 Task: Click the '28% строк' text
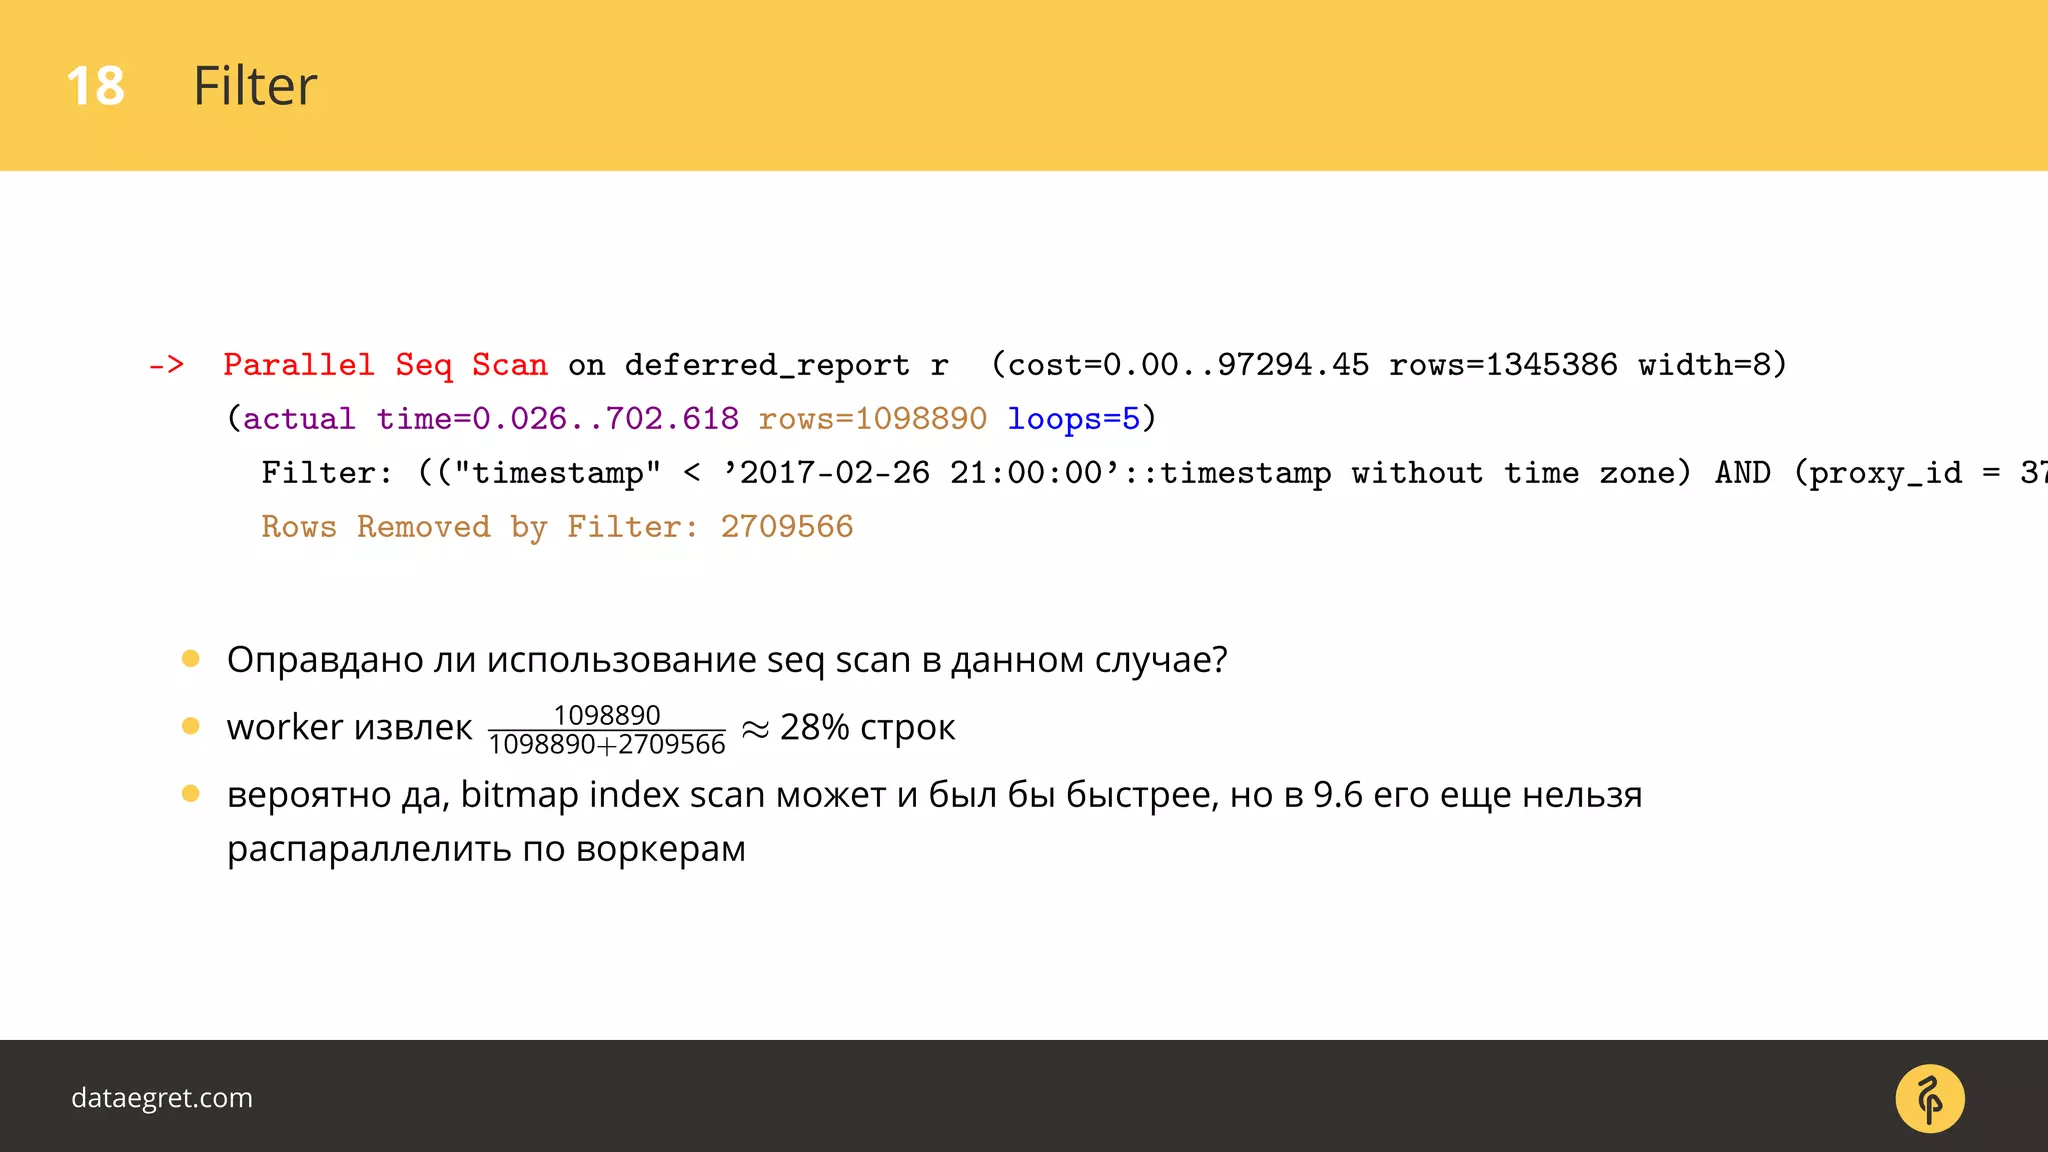[868, 728]
